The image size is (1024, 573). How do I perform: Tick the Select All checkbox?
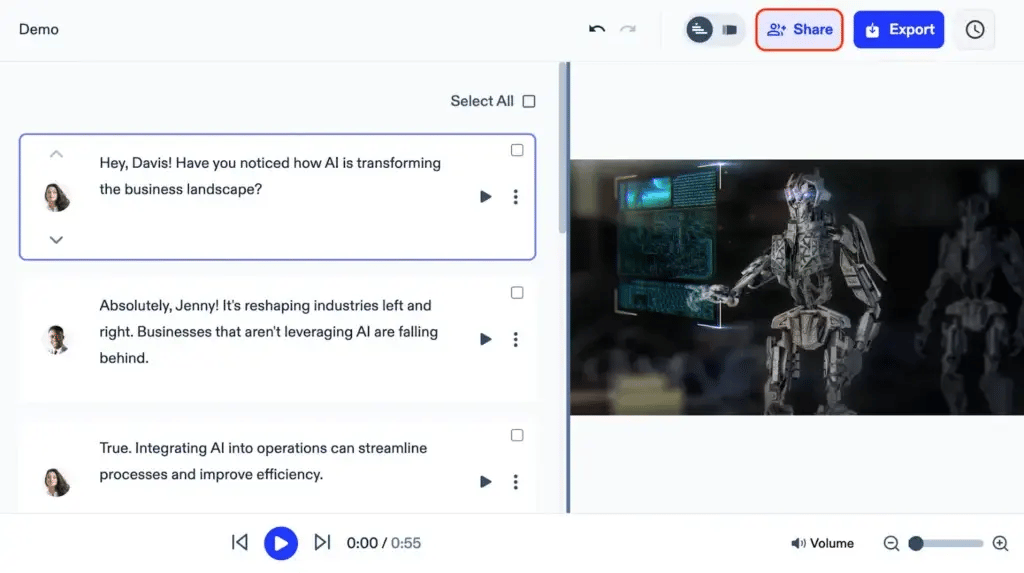(529, 101)
